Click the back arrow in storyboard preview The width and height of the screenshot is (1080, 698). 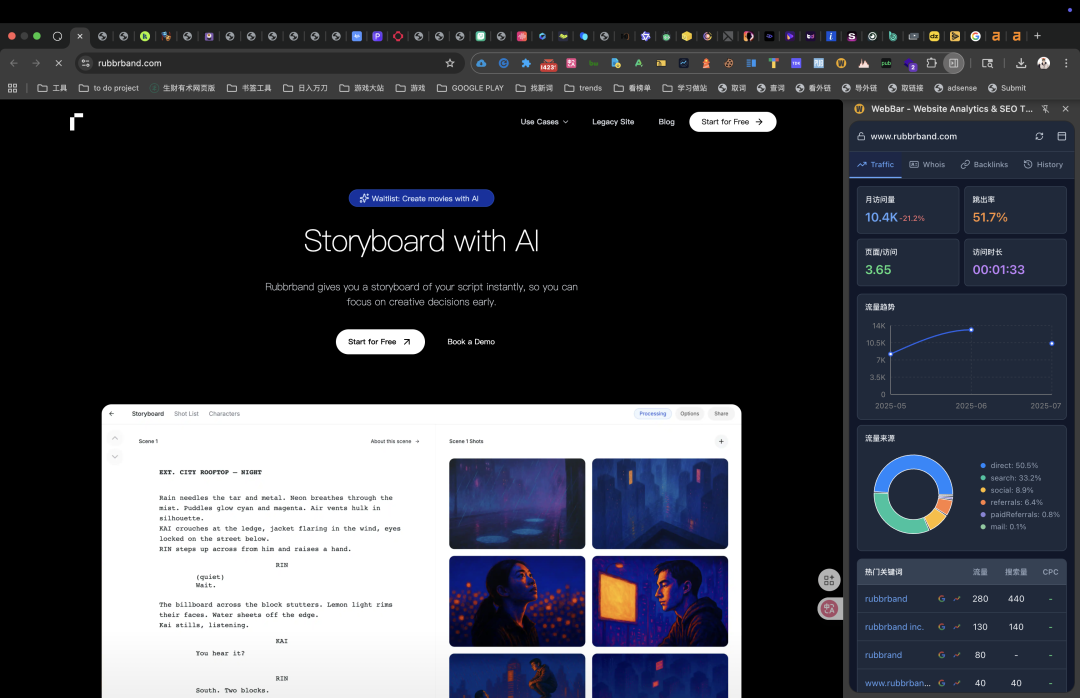coord(112,413)
